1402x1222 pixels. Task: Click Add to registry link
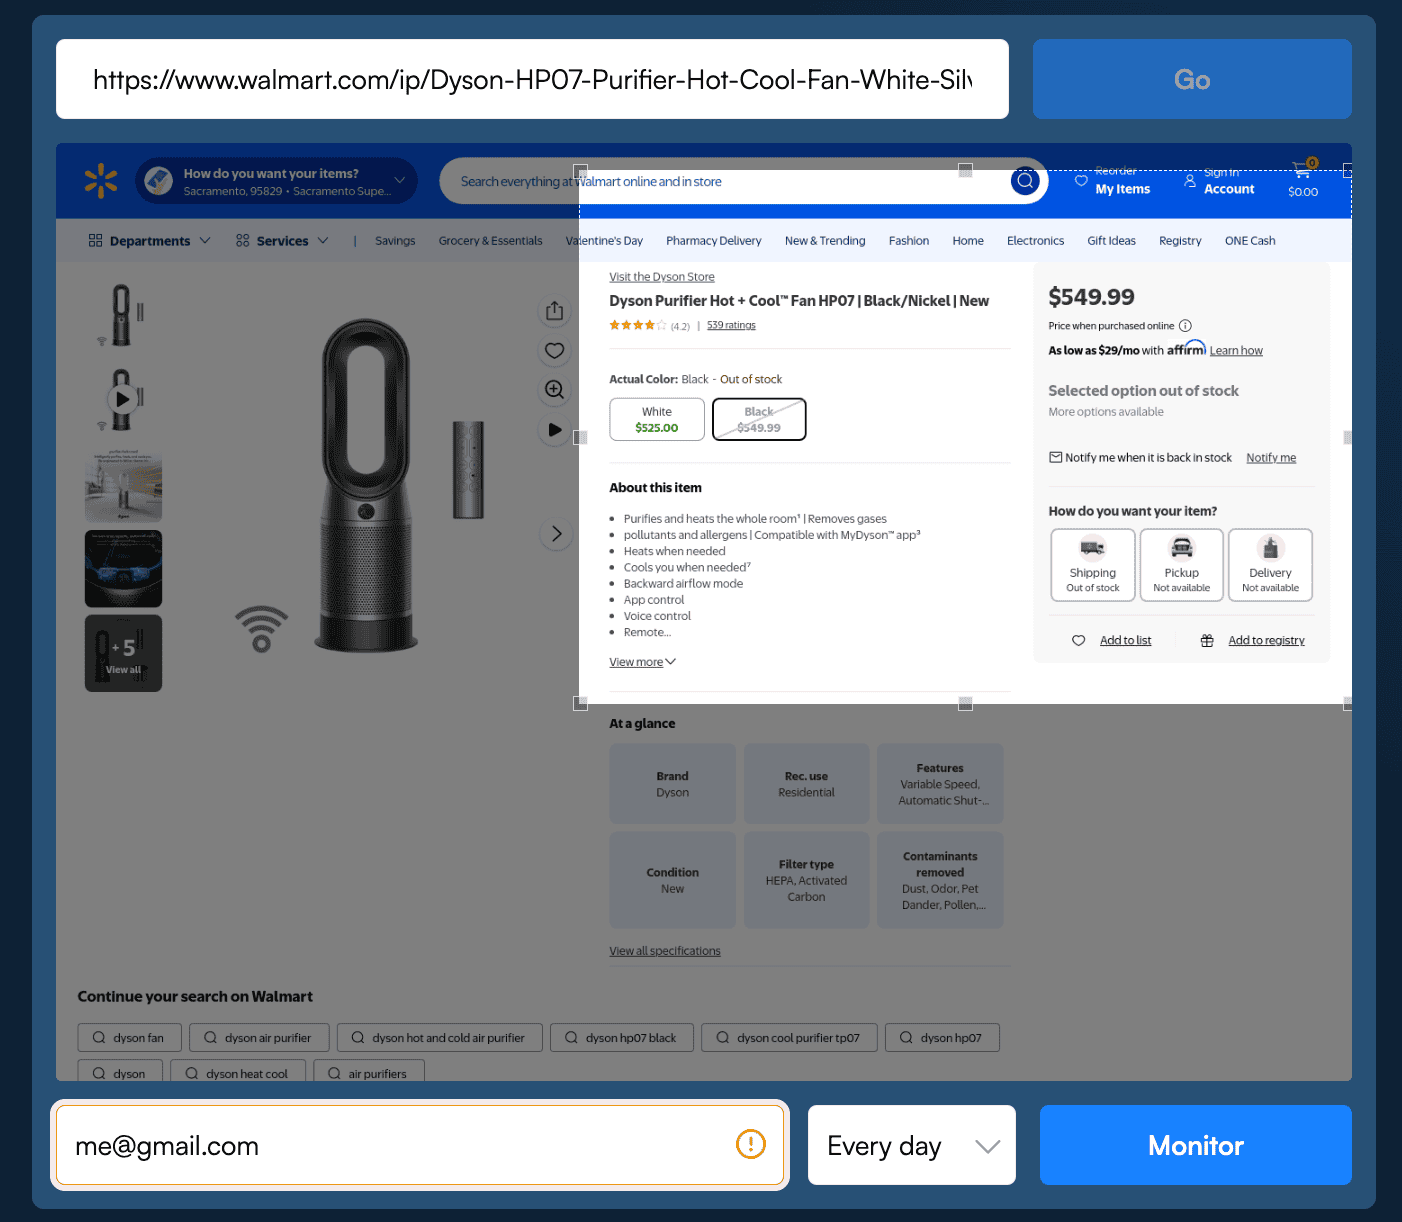pyautogui.click(x=1266, y=641)
